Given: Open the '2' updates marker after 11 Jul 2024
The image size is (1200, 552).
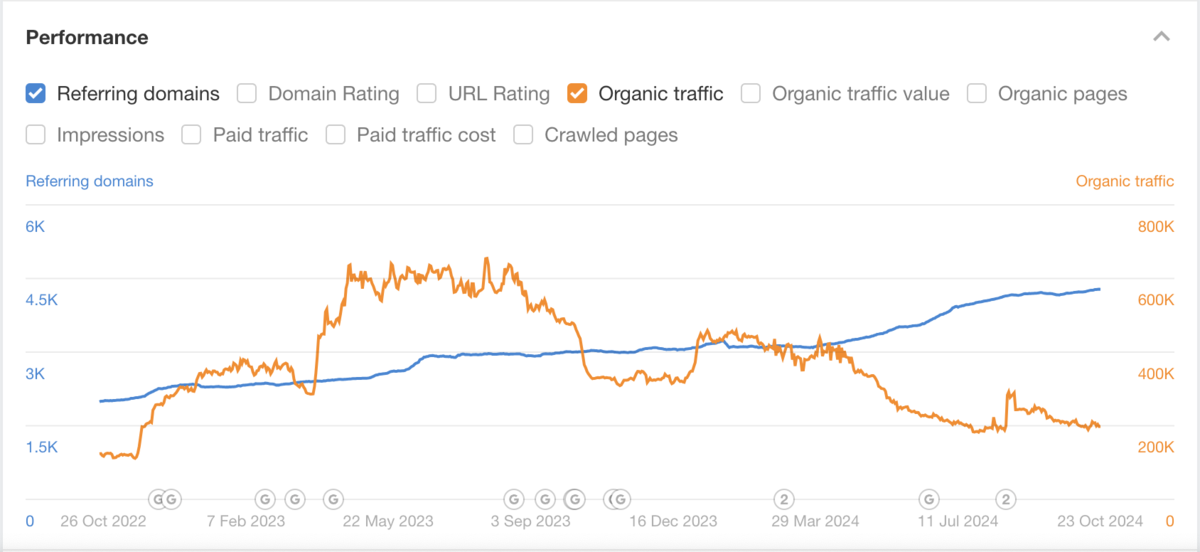Looking at the screenshot, I should point(1006,498).
